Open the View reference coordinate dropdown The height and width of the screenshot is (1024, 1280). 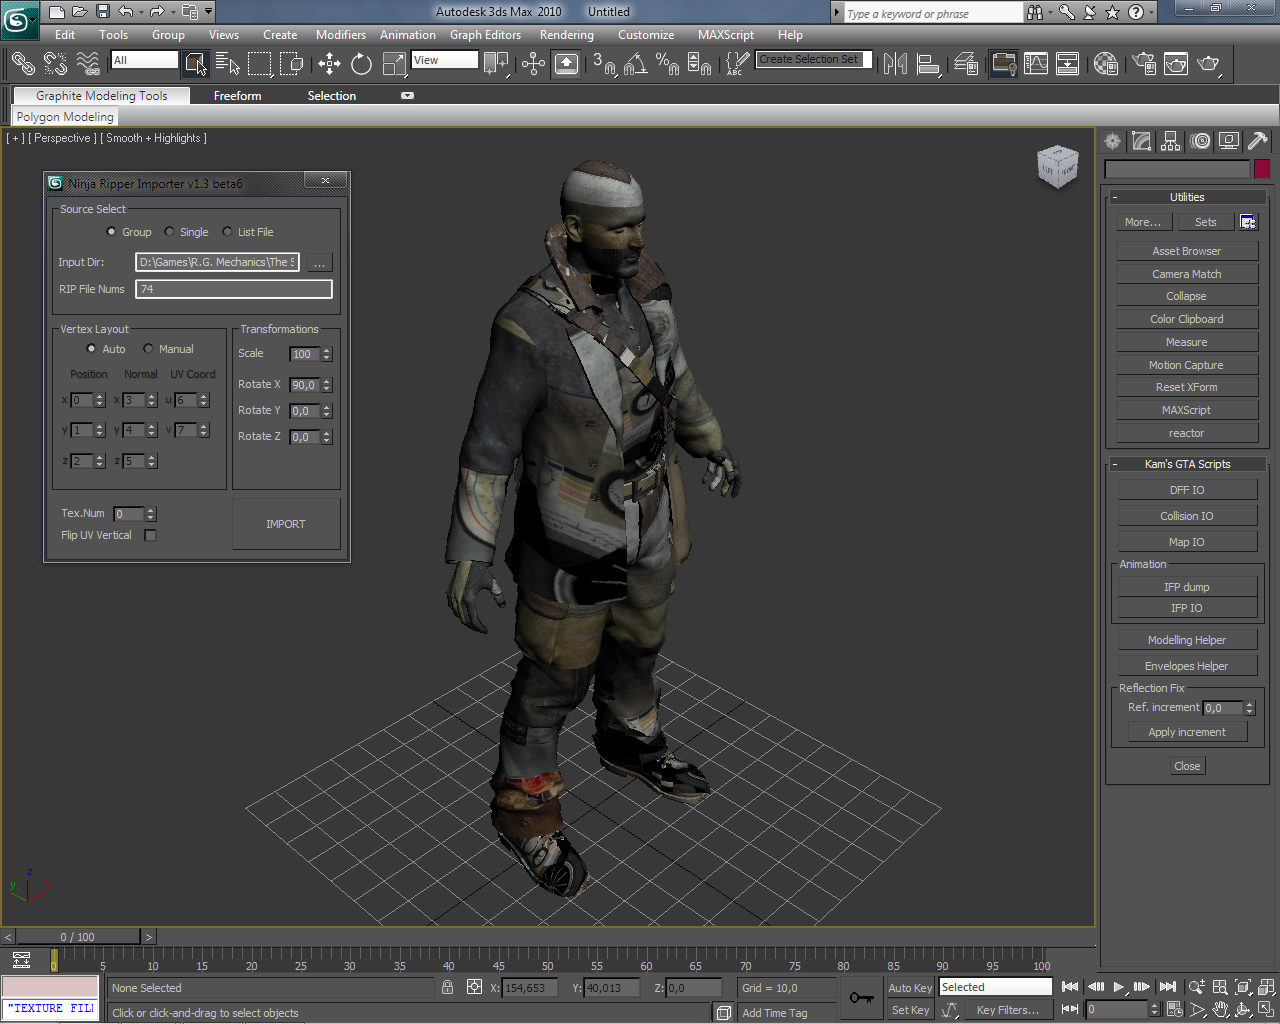(445, 60)
